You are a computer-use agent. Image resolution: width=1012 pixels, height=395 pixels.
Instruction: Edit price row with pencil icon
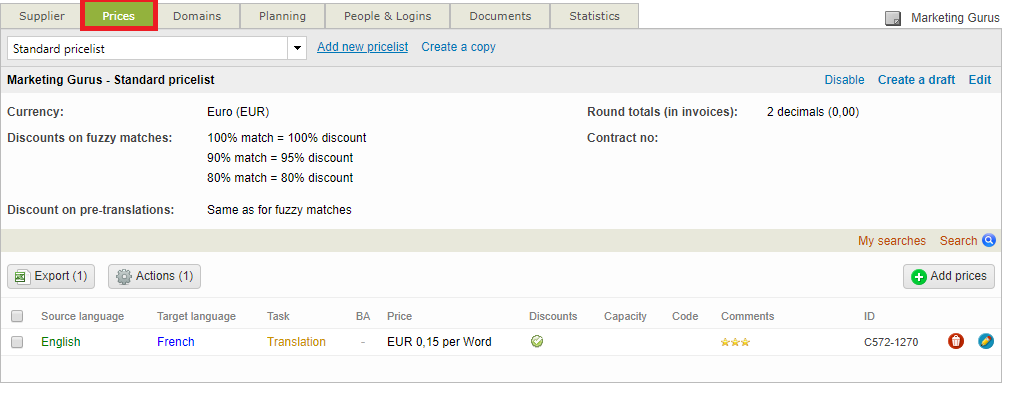pyautogui.click(x=986, y=341)
